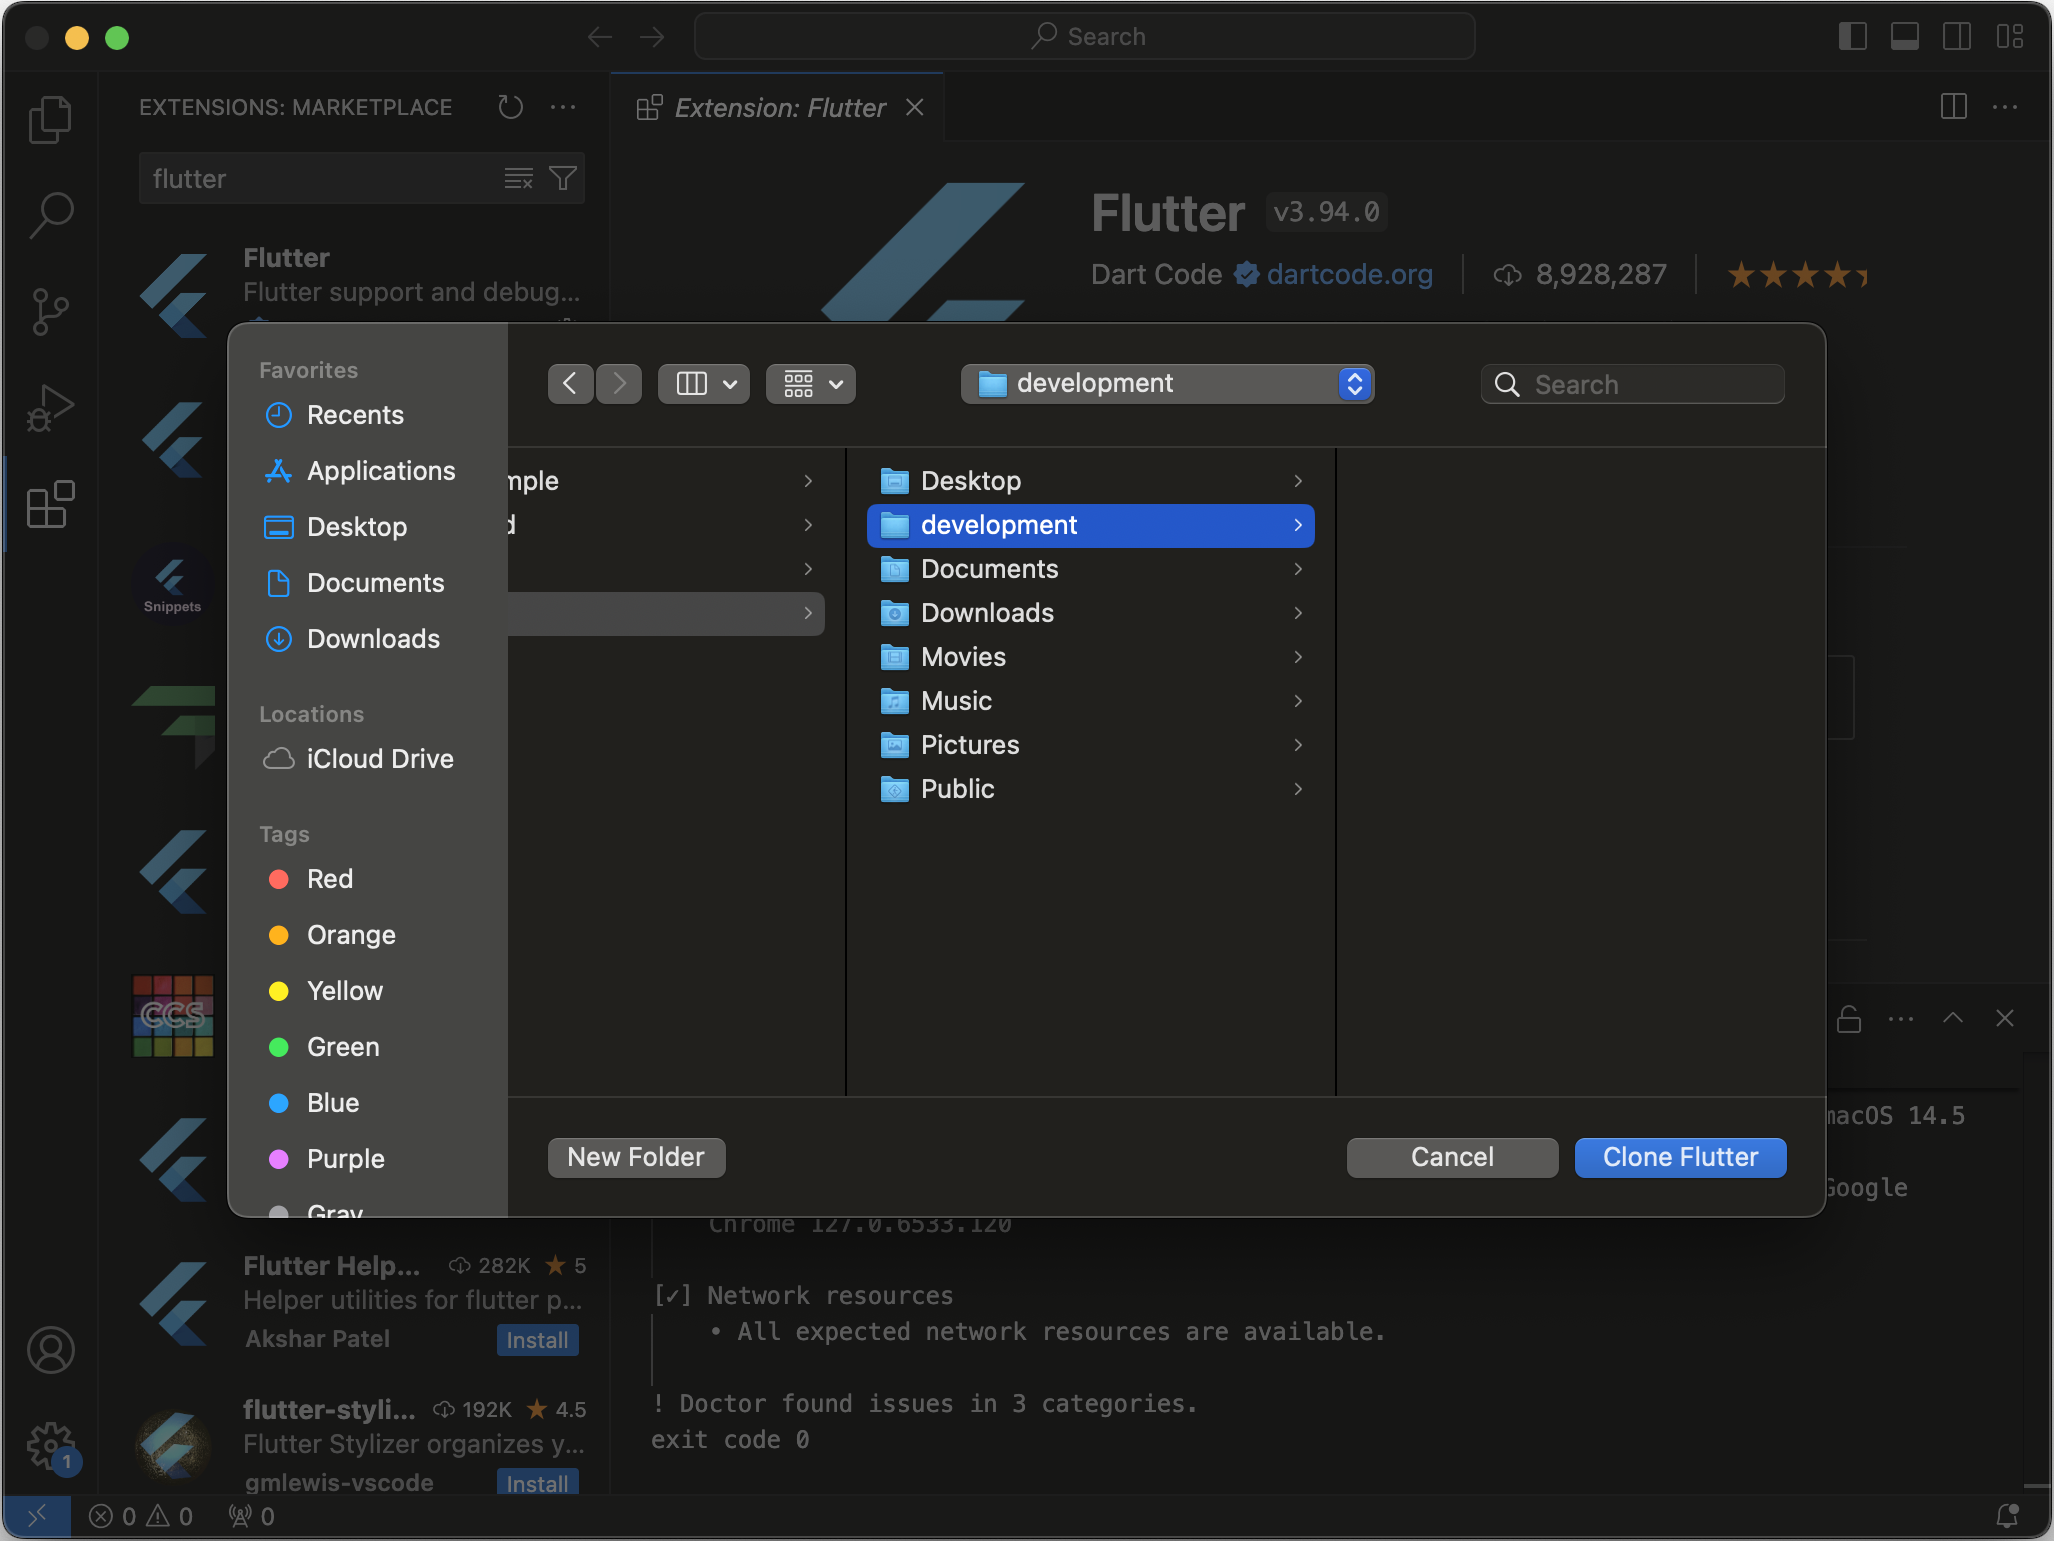Open the Search view in activity bar

coord(50,215)
